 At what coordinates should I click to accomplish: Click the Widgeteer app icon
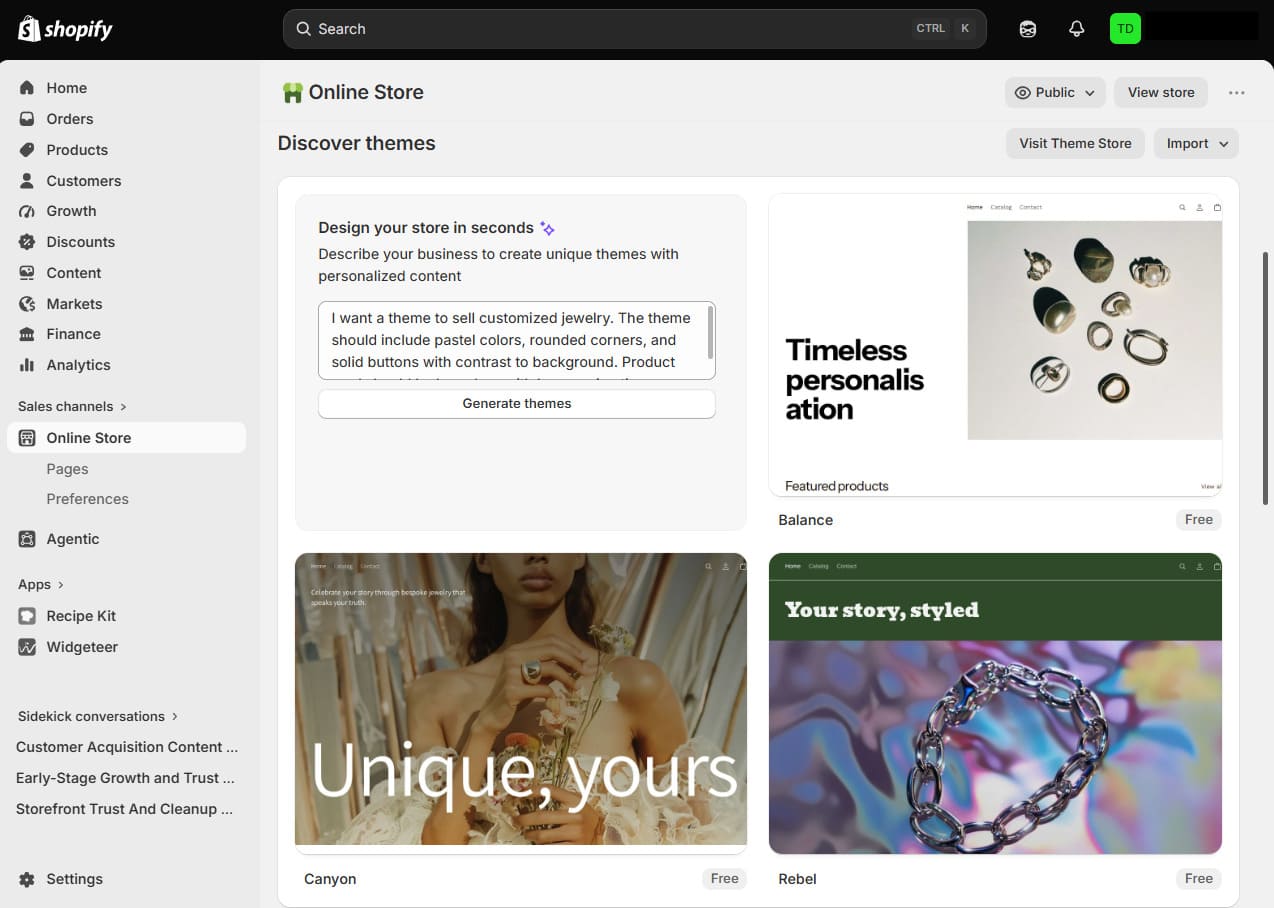click(27, 647)
